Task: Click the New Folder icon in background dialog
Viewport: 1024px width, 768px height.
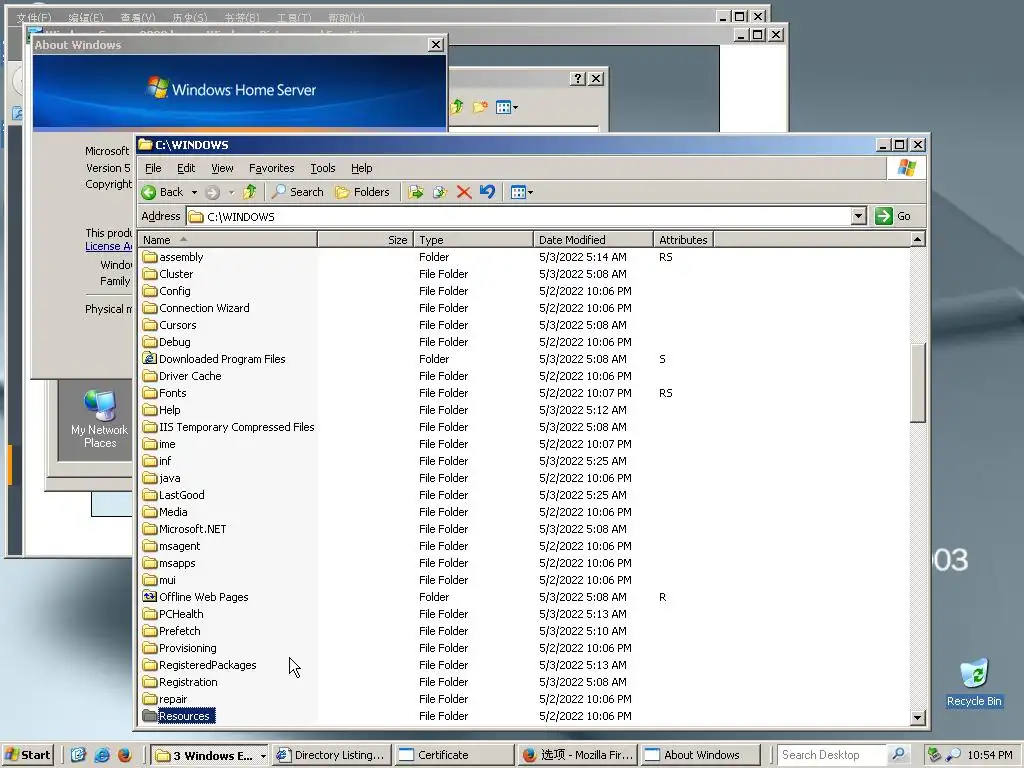Action: [x=480, y=106]
